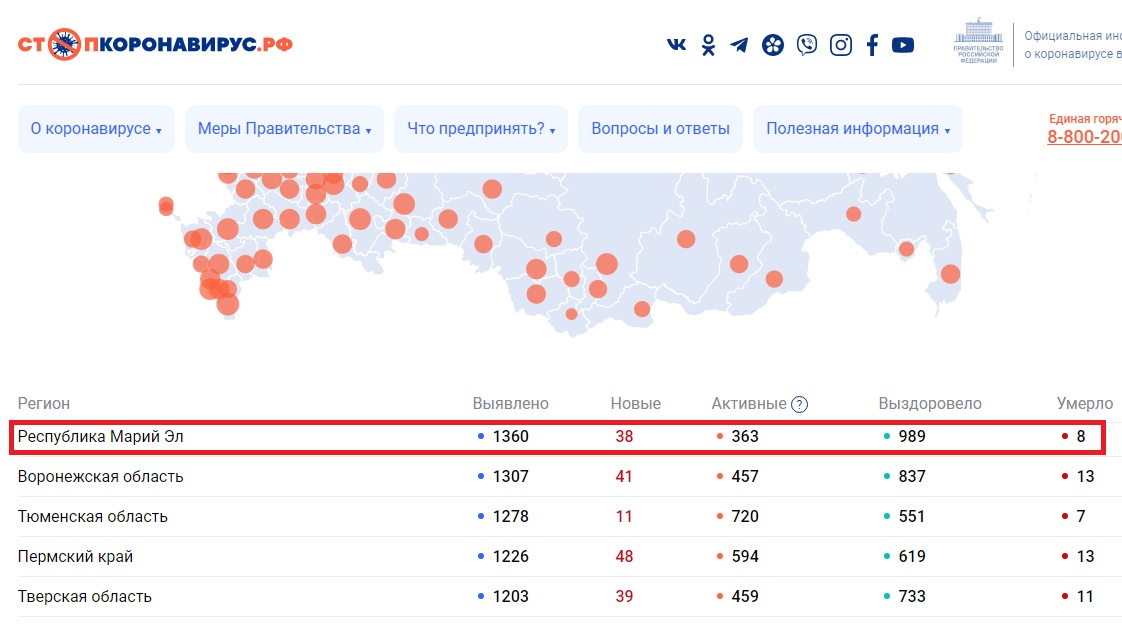This screenshot has width=1122, height=633.
Task: Click the Instagram icon
Action: pyautogui.click(x=841, y=45)
